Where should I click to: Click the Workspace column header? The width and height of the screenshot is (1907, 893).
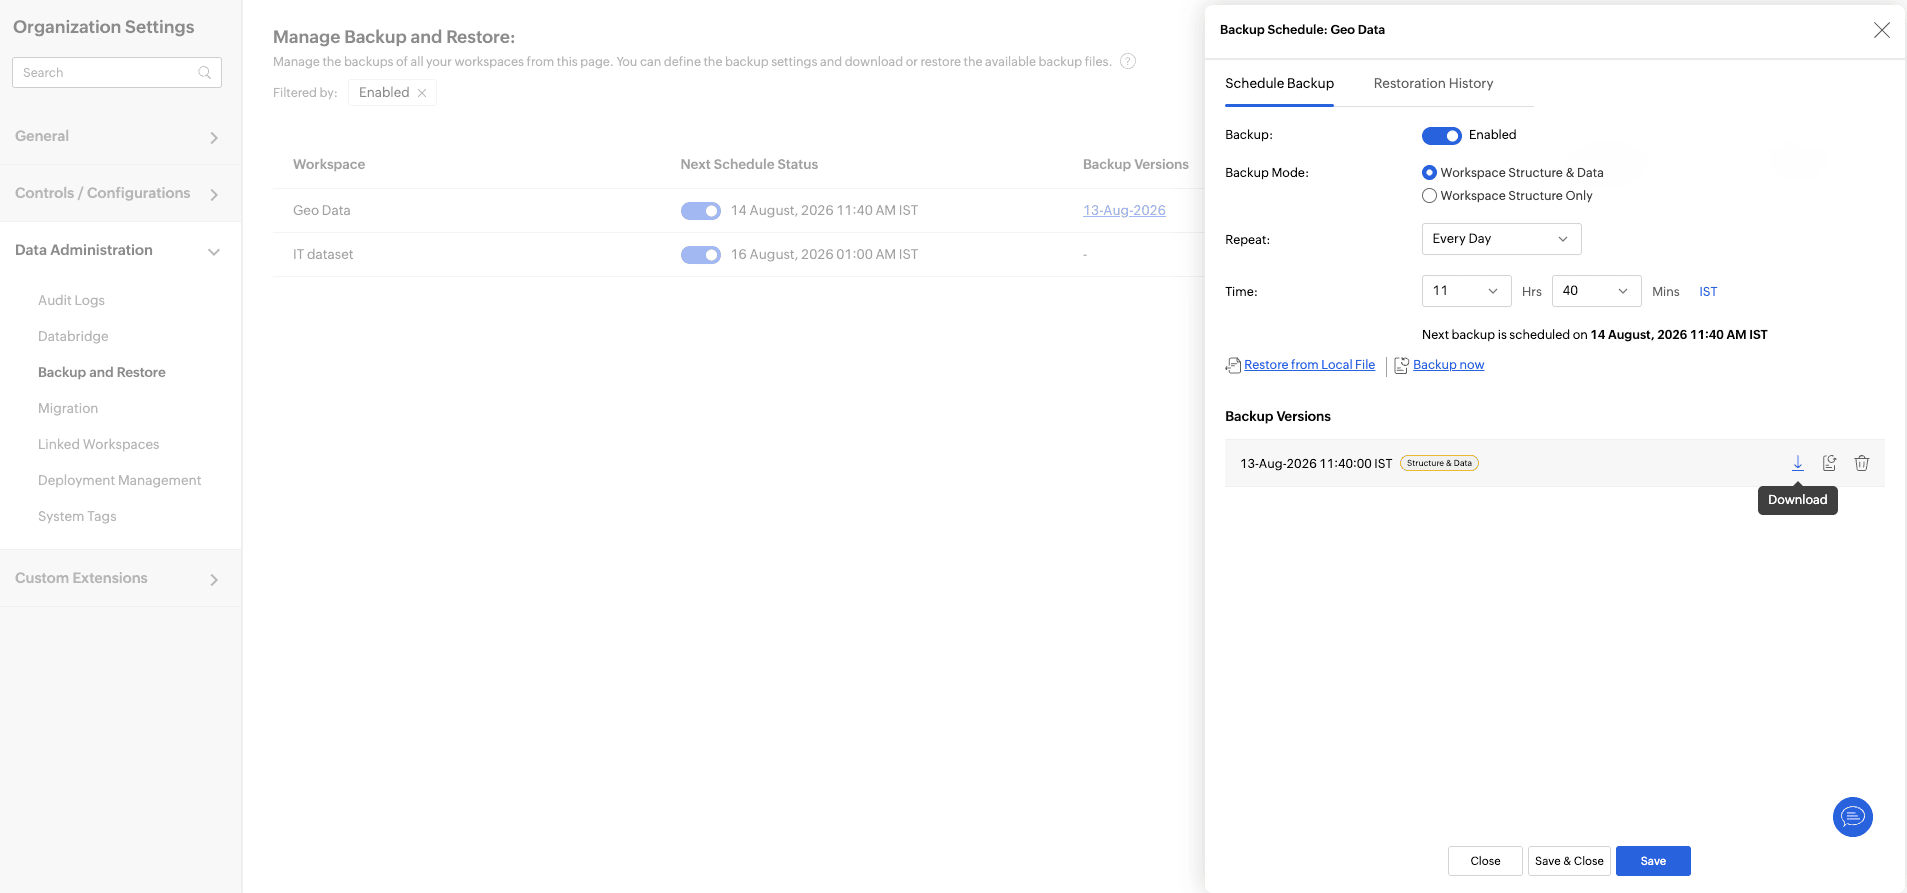(x=329, y=165)
